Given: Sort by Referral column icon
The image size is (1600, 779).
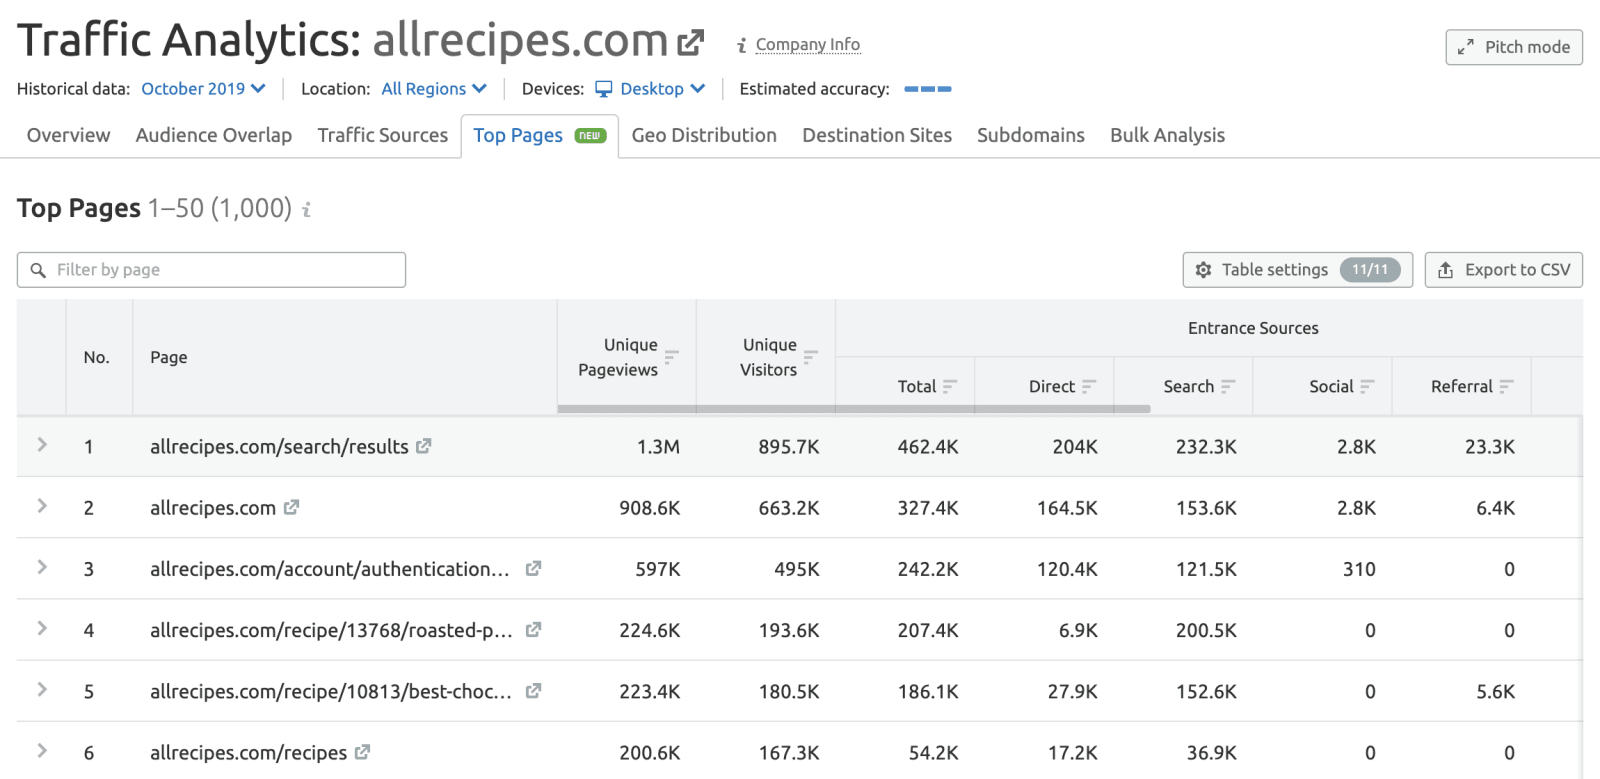Looking at the screenshot, I should point(1506,386).
